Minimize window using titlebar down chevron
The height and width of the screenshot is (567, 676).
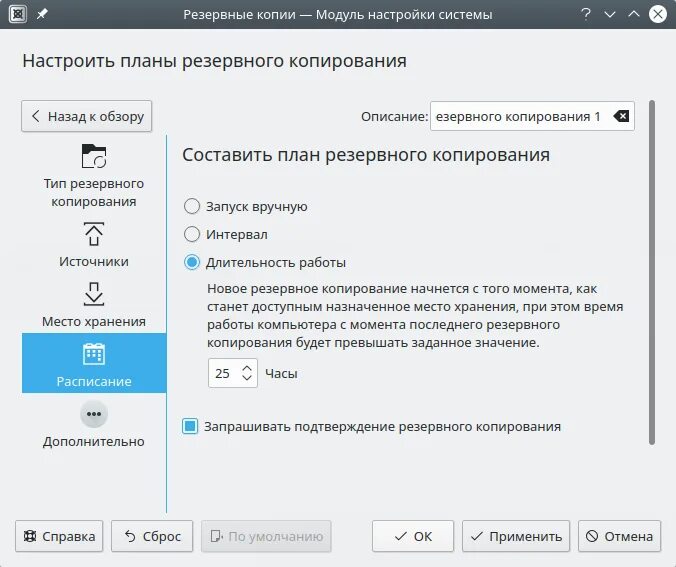(x=610, y=14)
